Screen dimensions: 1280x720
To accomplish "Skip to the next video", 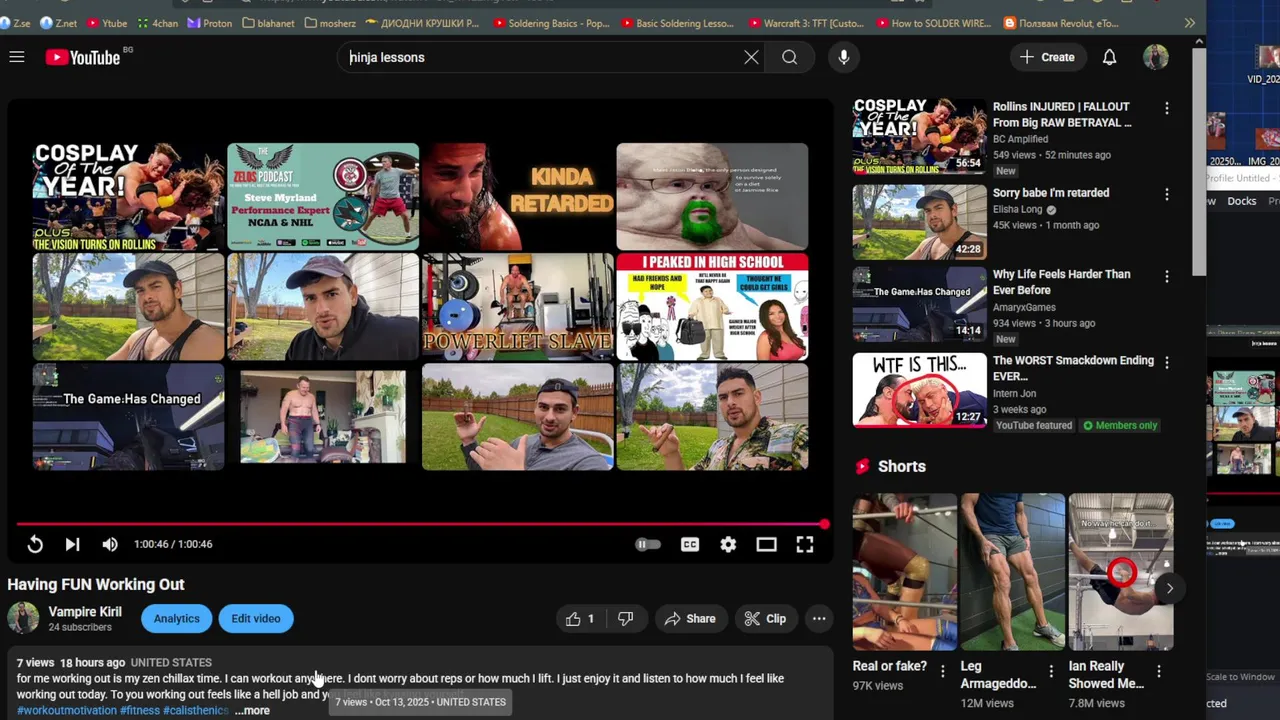I will [72, 544].
